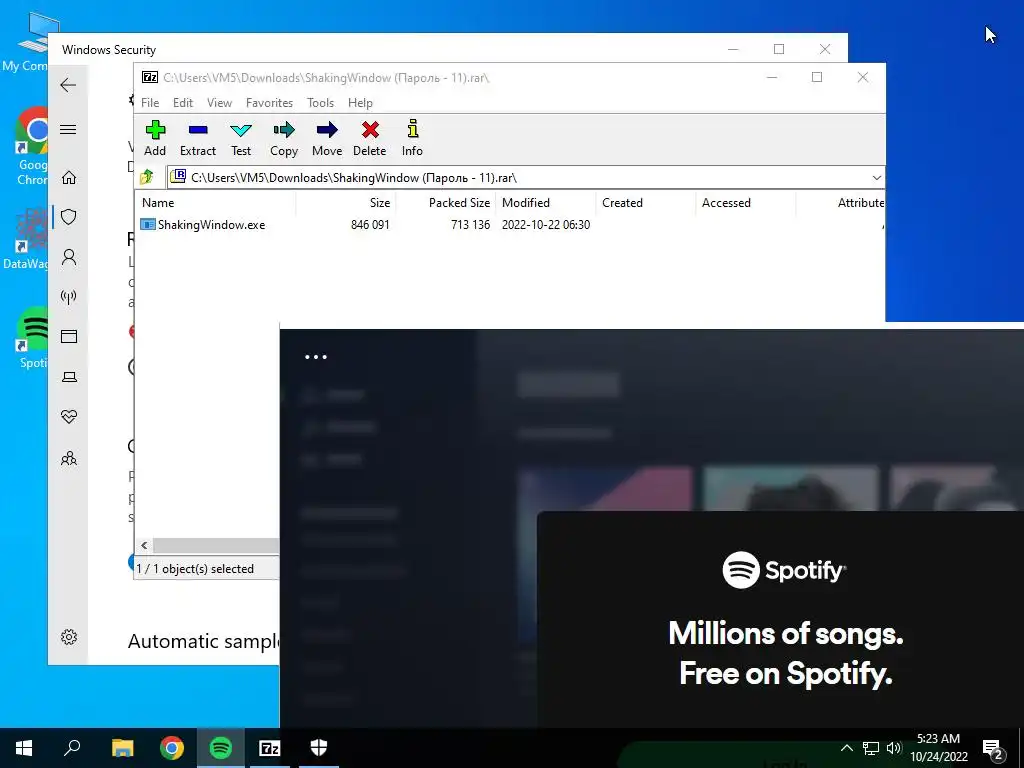
Task: Open the Tools menu
Action: point(320,103)
